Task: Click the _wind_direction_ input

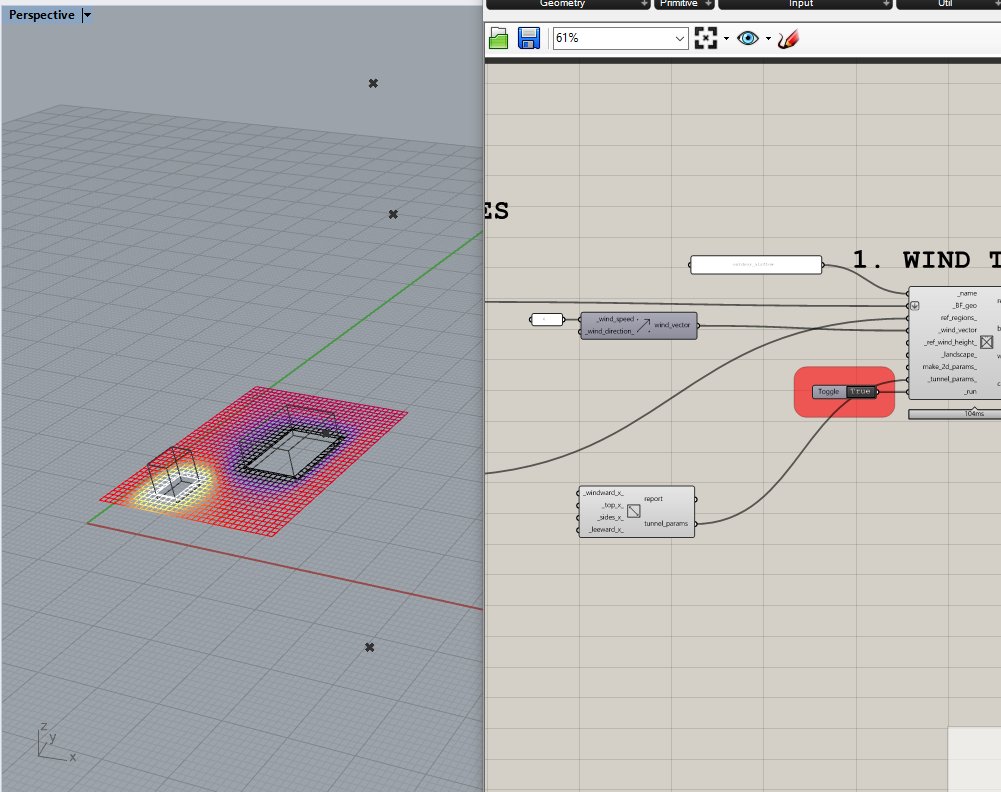Action: 610,331
